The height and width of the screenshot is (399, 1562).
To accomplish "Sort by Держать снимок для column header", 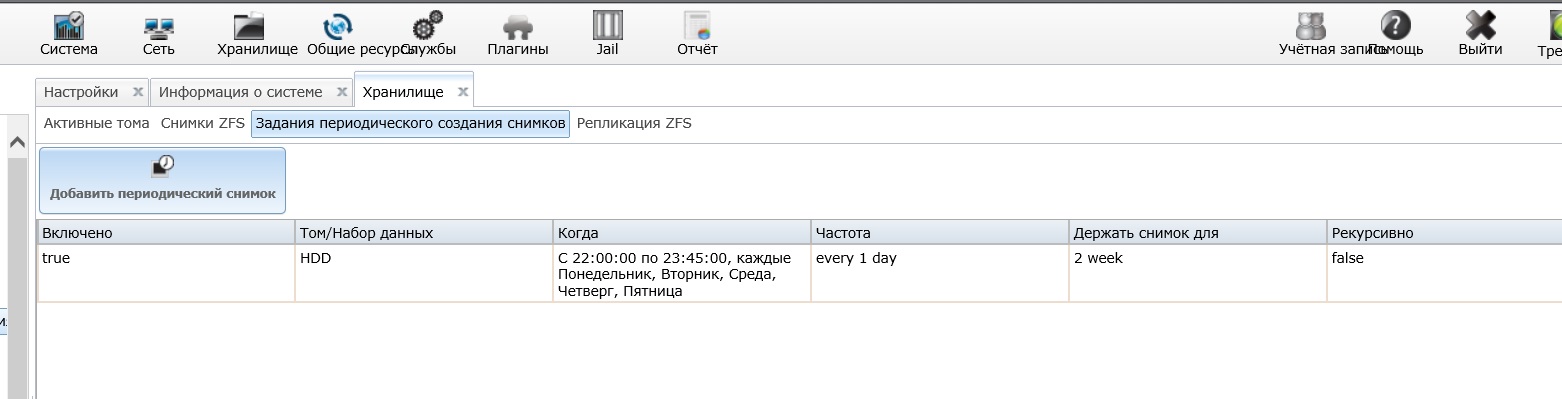I will (x=1198, y=232).
